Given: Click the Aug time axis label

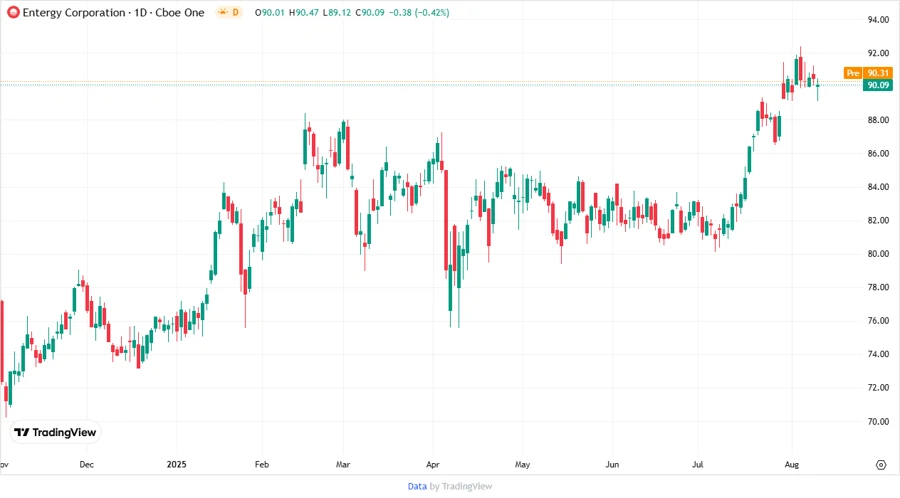Looking at the screenshot, I should coord(792,464).
